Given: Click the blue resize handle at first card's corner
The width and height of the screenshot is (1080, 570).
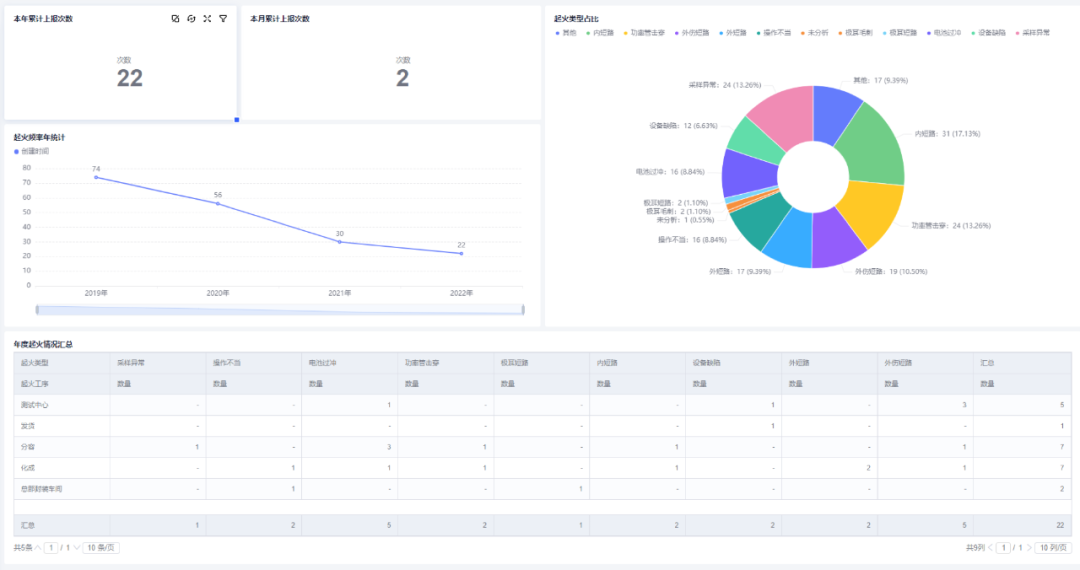Looking at the screenshot, I should point(237,120).
